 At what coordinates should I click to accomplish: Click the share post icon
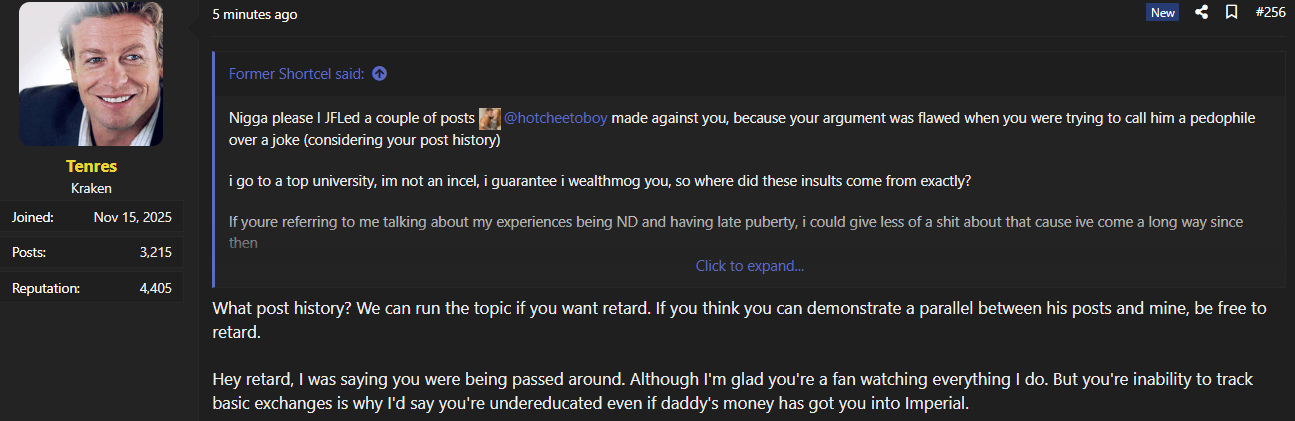[1202, 13]
